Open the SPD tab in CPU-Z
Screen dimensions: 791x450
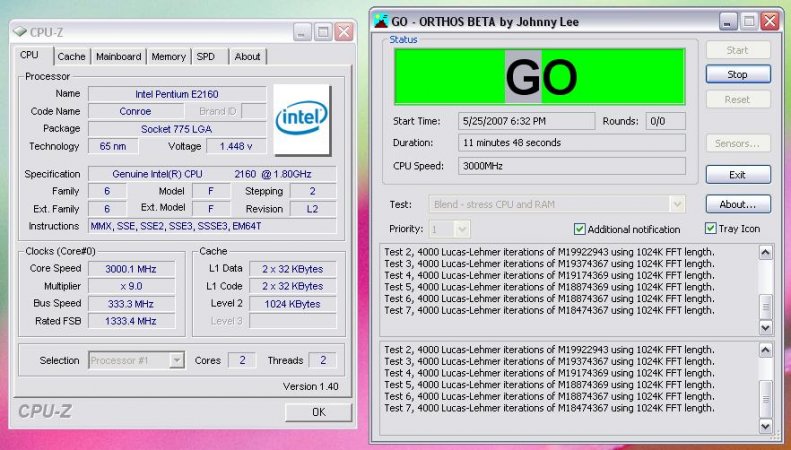click(x=206, y=57)
